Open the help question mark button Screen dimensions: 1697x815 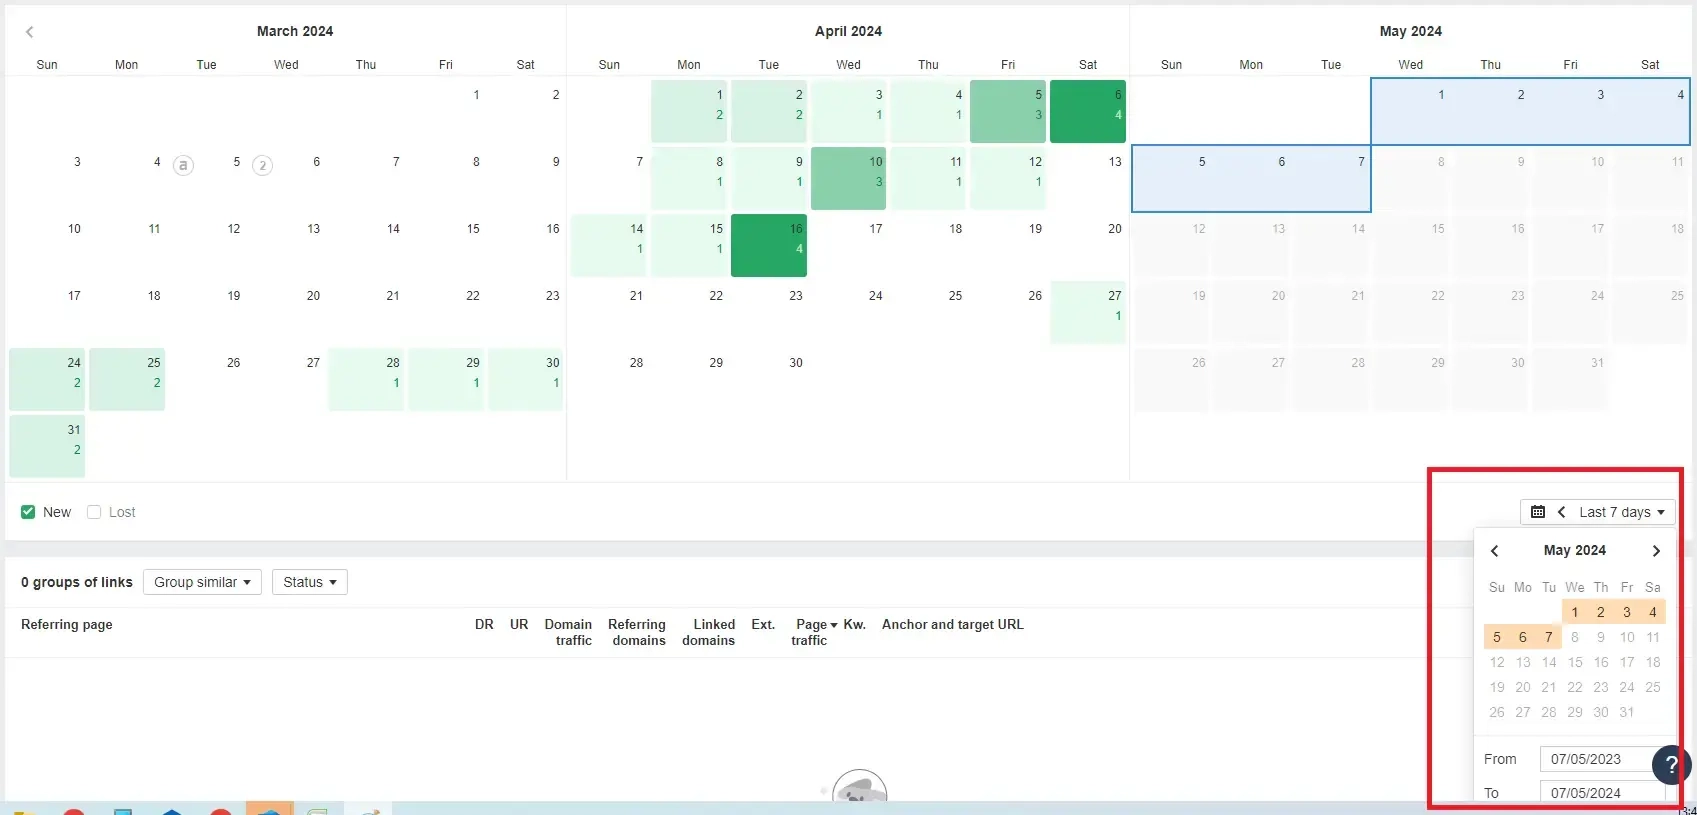(1670, 766)
